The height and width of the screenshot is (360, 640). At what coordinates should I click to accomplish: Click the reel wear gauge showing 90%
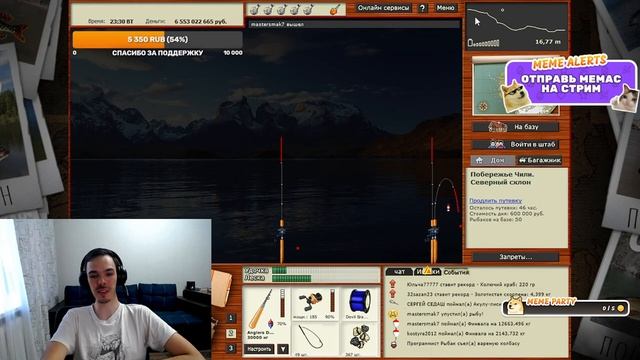tap(332, 301)
